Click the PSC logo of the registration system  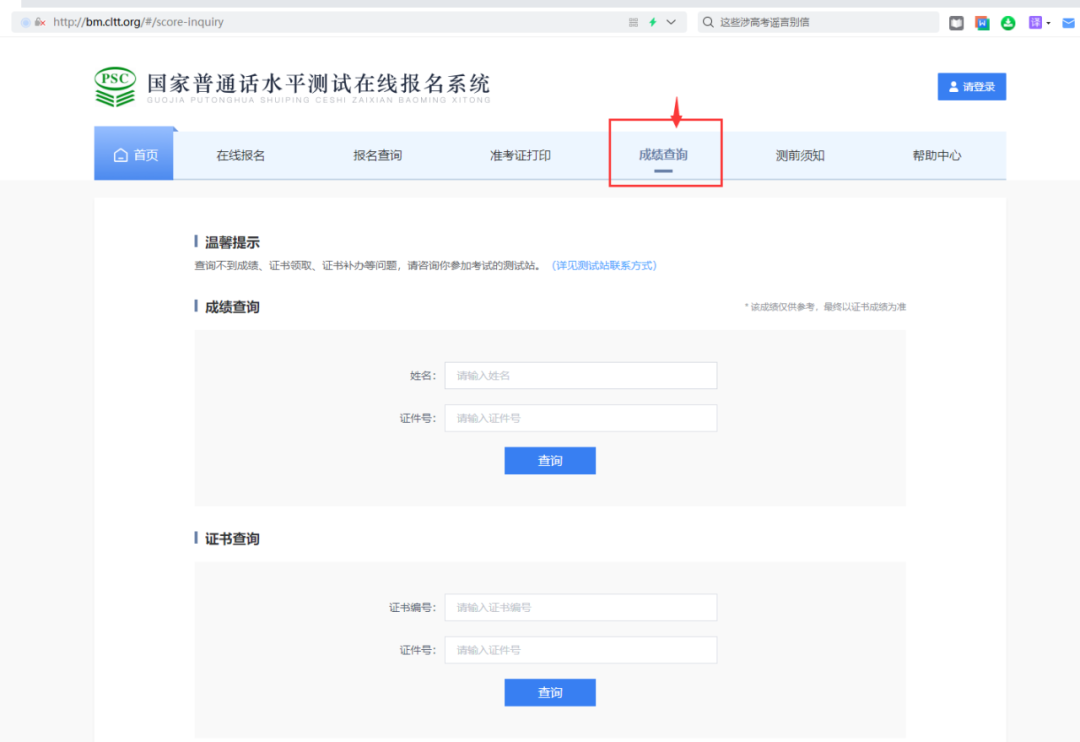click(x=114, y=87)
